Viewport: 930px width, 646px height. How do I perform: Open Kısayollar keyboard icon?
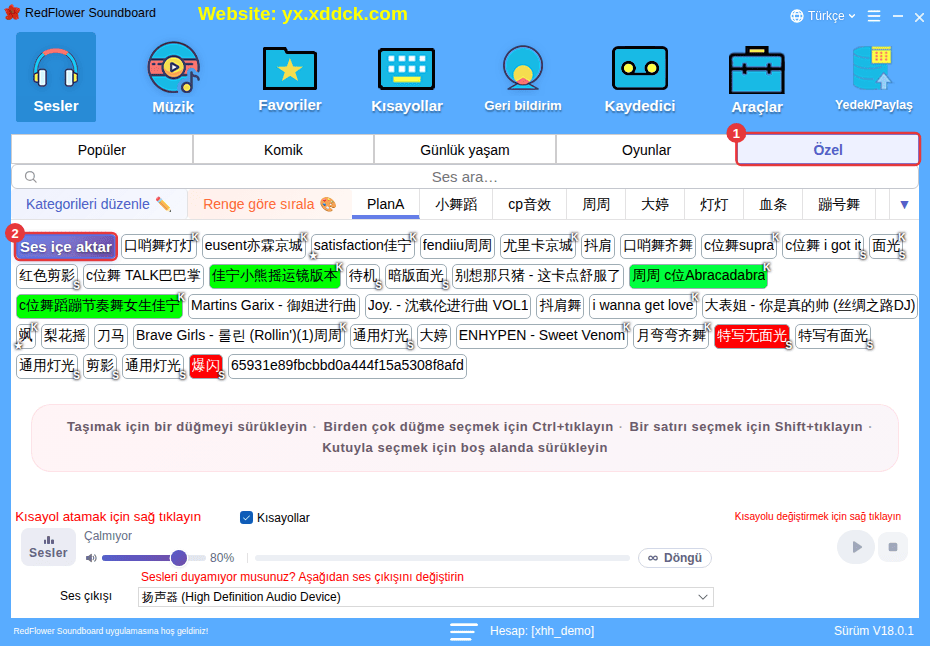(406, 69)
